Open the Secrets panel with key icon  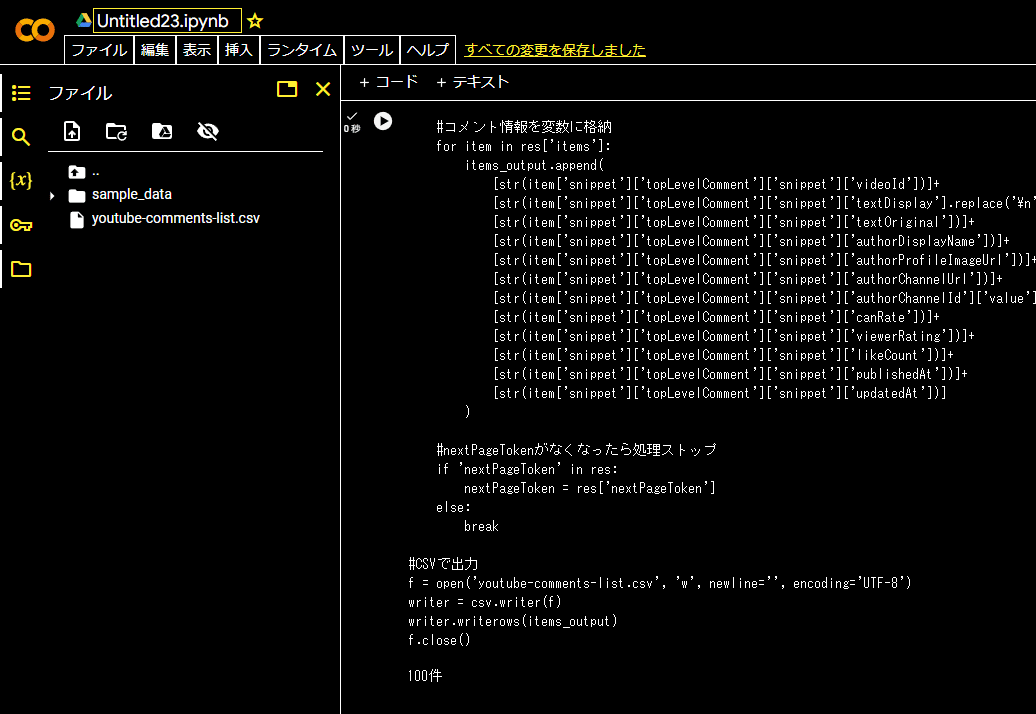(20, 224)
